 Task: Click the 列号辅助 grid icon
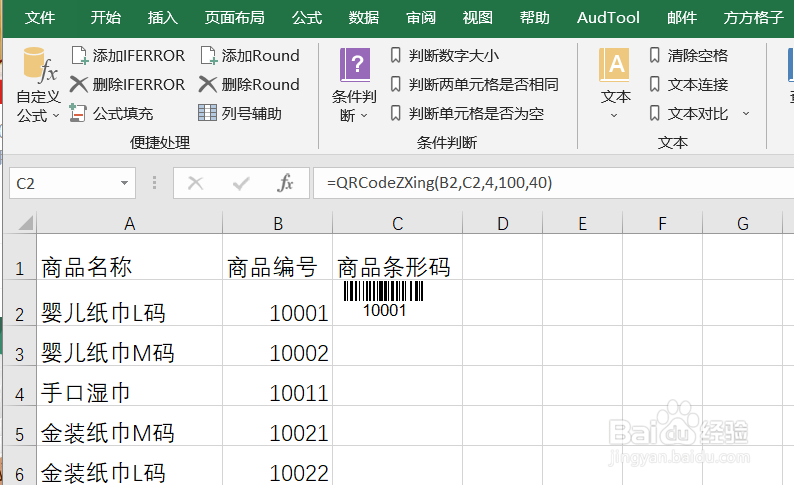click(207, 113)
